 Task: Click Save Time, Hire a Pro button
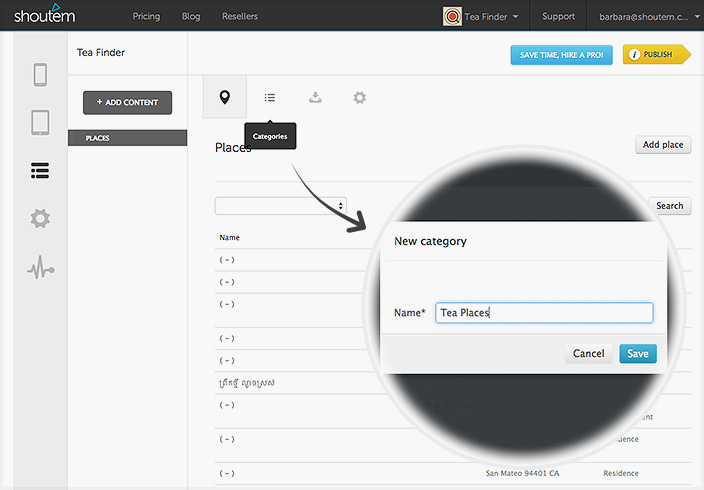click(561, 55)
